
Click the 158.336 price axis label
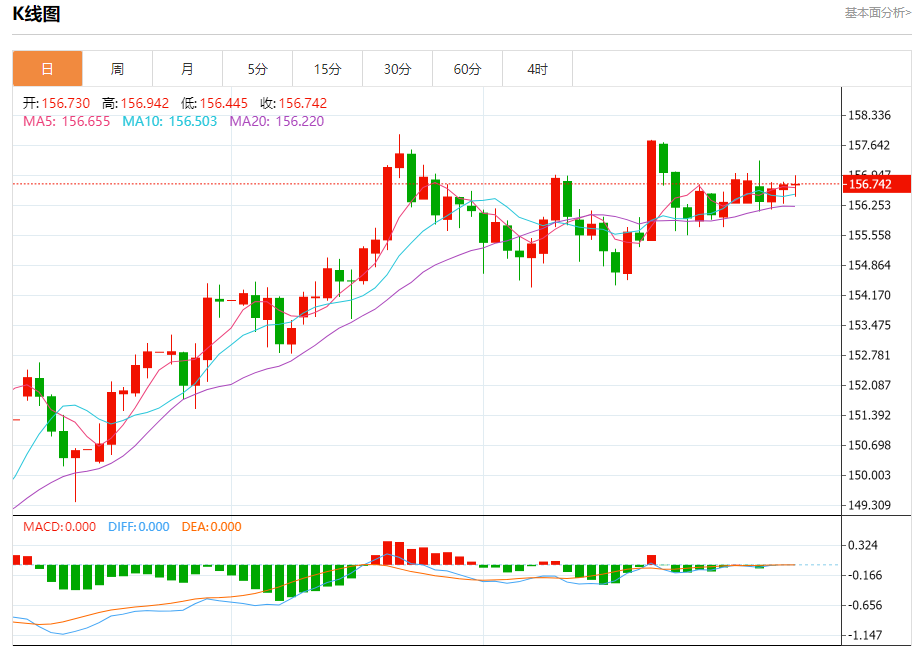point(868,116)
